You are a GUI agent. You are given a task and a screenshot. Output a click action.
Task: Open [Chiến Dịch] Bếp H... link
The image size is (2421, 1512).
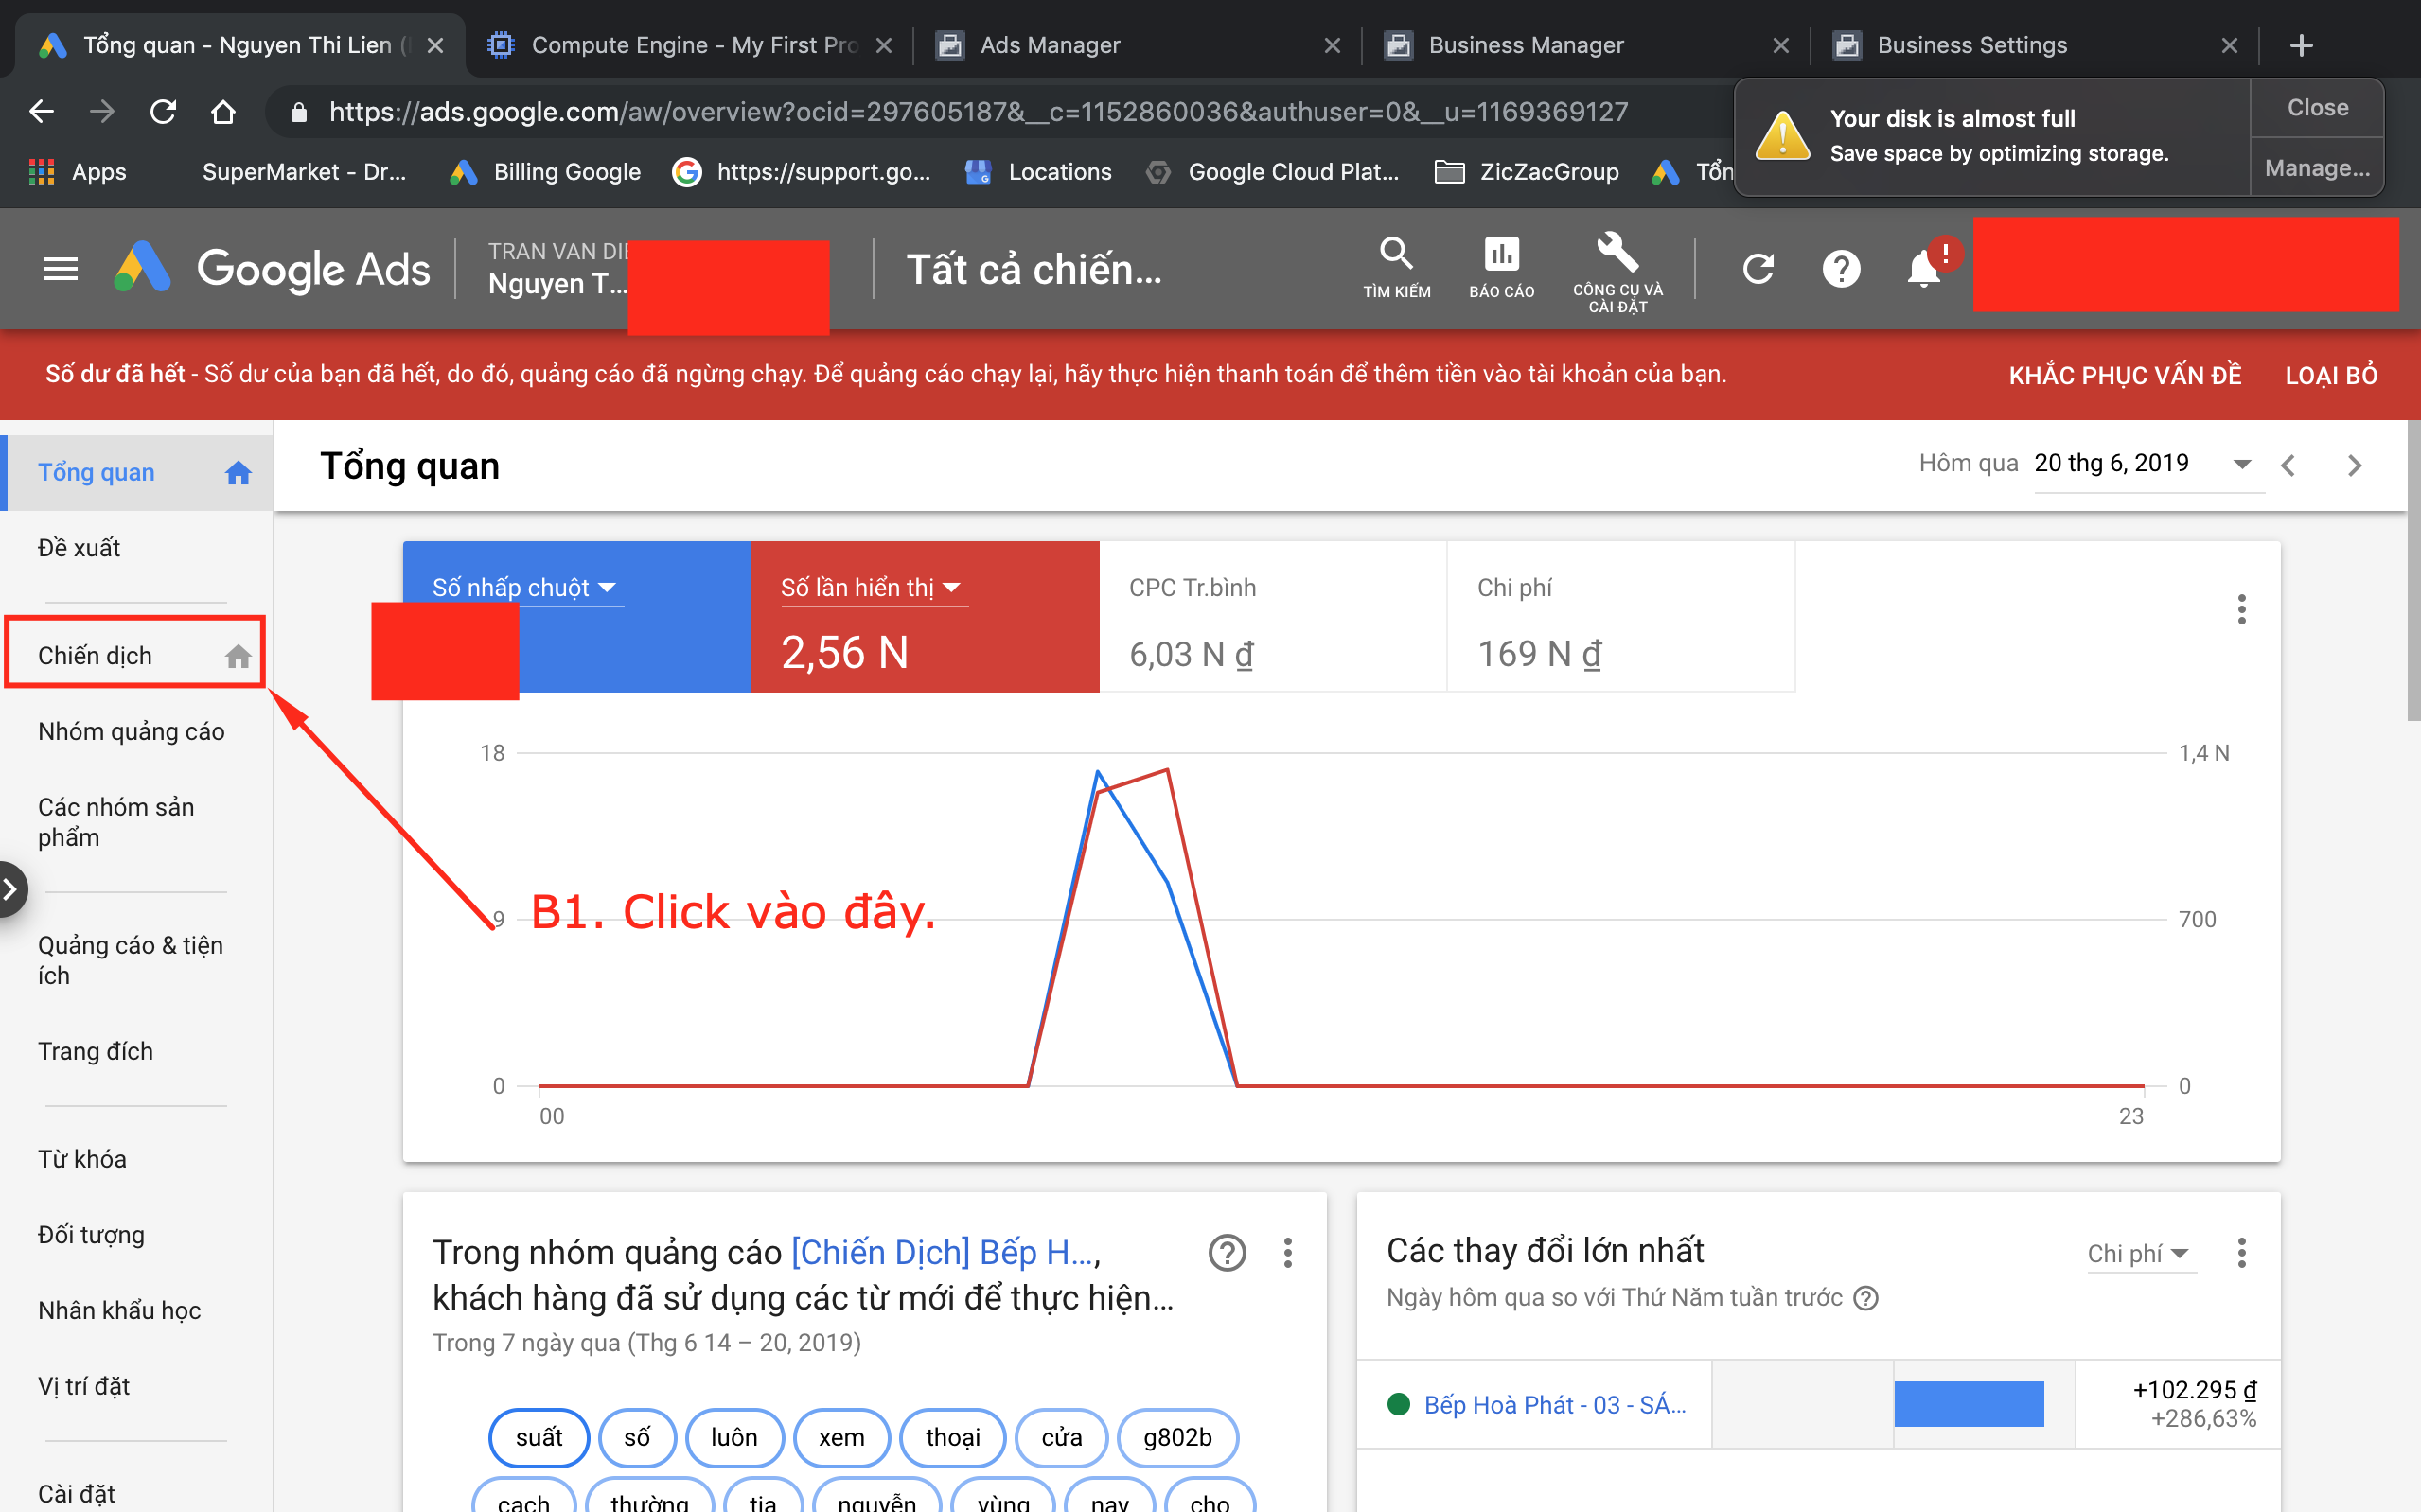point(944,1252)
